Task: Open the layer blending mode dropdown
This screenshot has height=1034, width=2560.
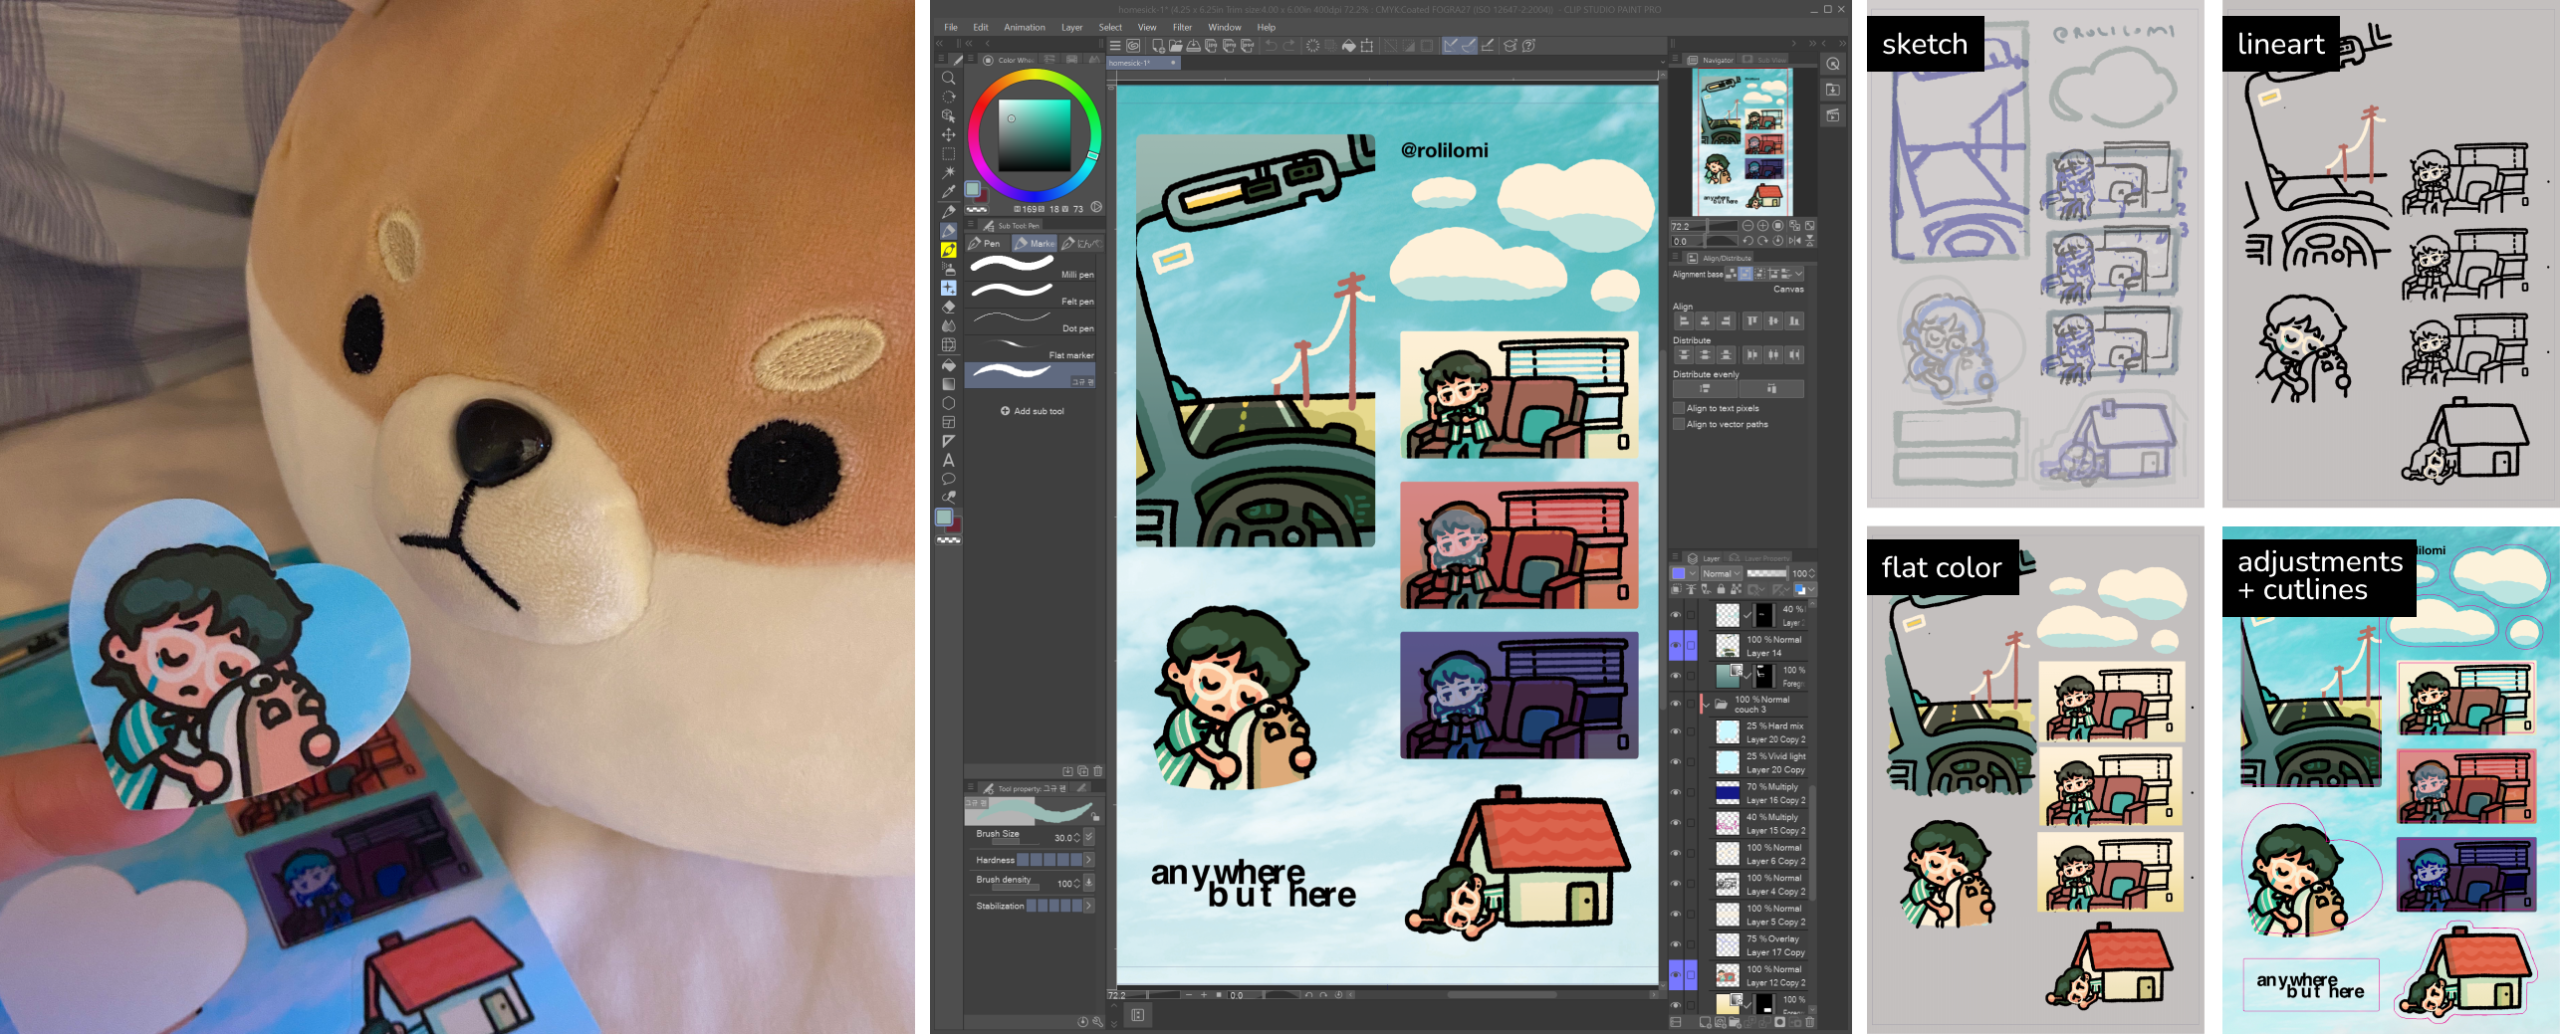Action: point(1721,573)
